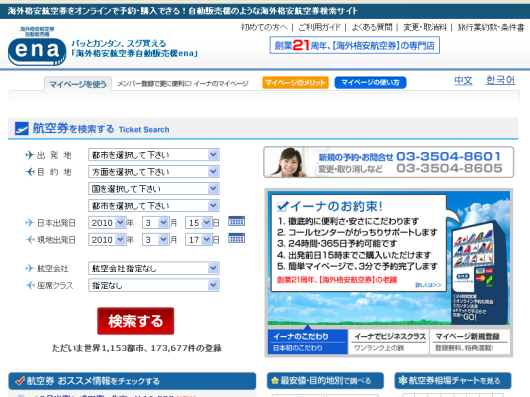Open the よくある質問 link

(x=372, y=27)
